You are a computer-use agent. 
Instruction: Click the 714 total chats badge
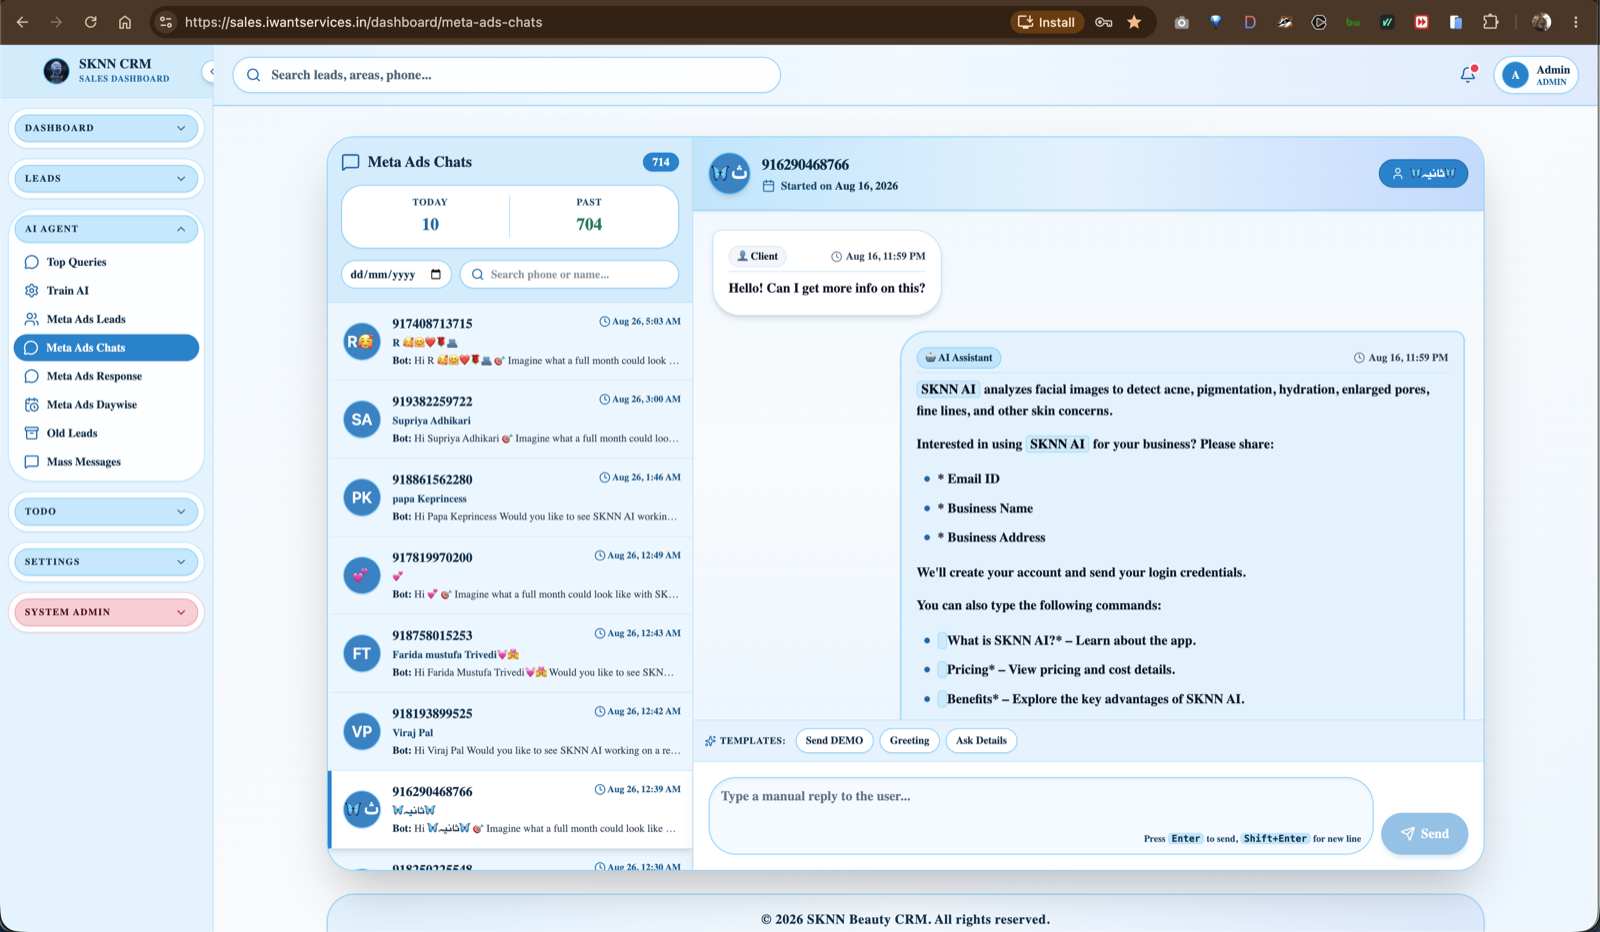[660, 162]
